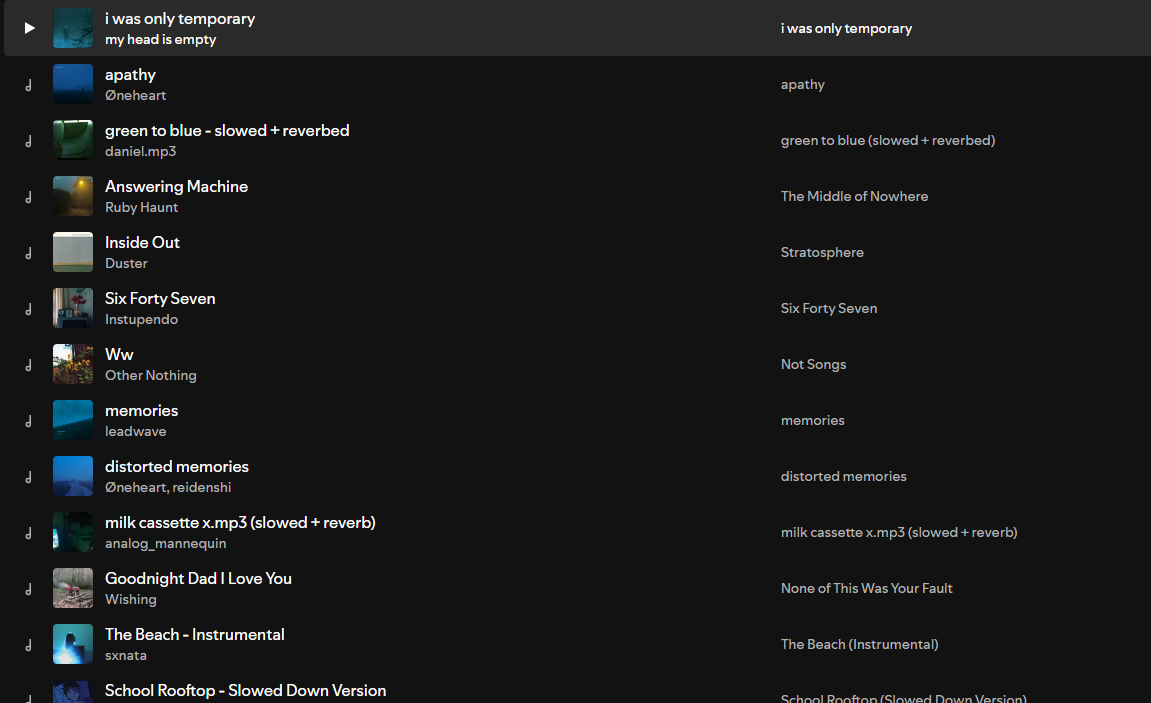Click the cover art of "The Beach - Instrumental"
1151x703 pixels.
click(73, 644)
